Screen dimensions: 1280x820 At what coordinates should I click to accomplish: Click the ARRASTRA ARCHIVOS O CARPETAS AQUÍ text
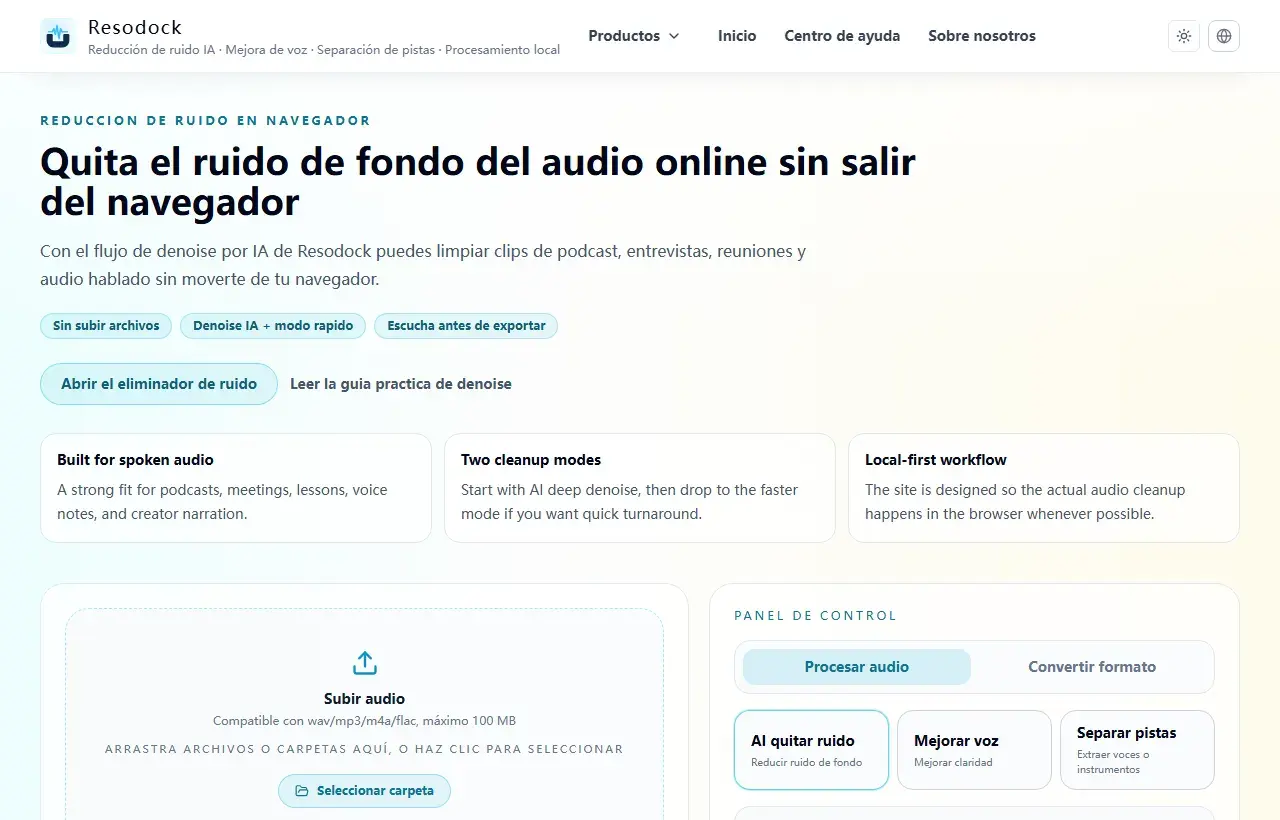(364, 749)
